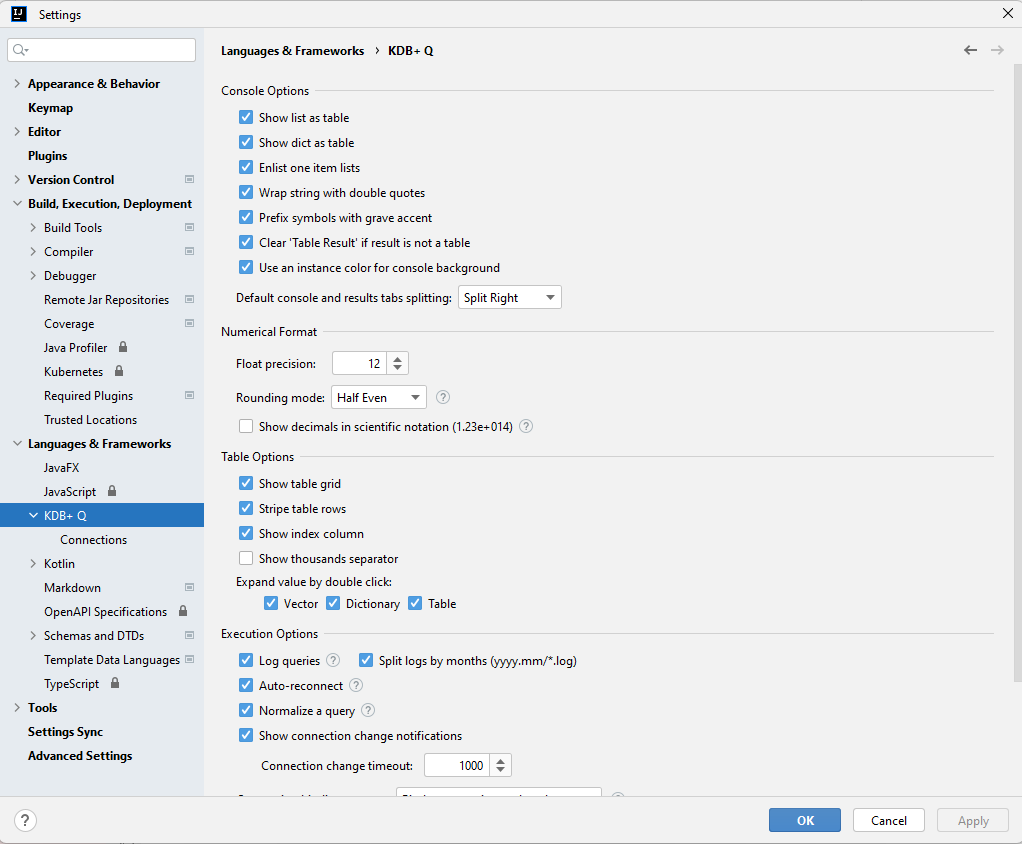1022x844 pixels.
Task: Click the search magnifier icon in settings search
Action: point(20,50)
